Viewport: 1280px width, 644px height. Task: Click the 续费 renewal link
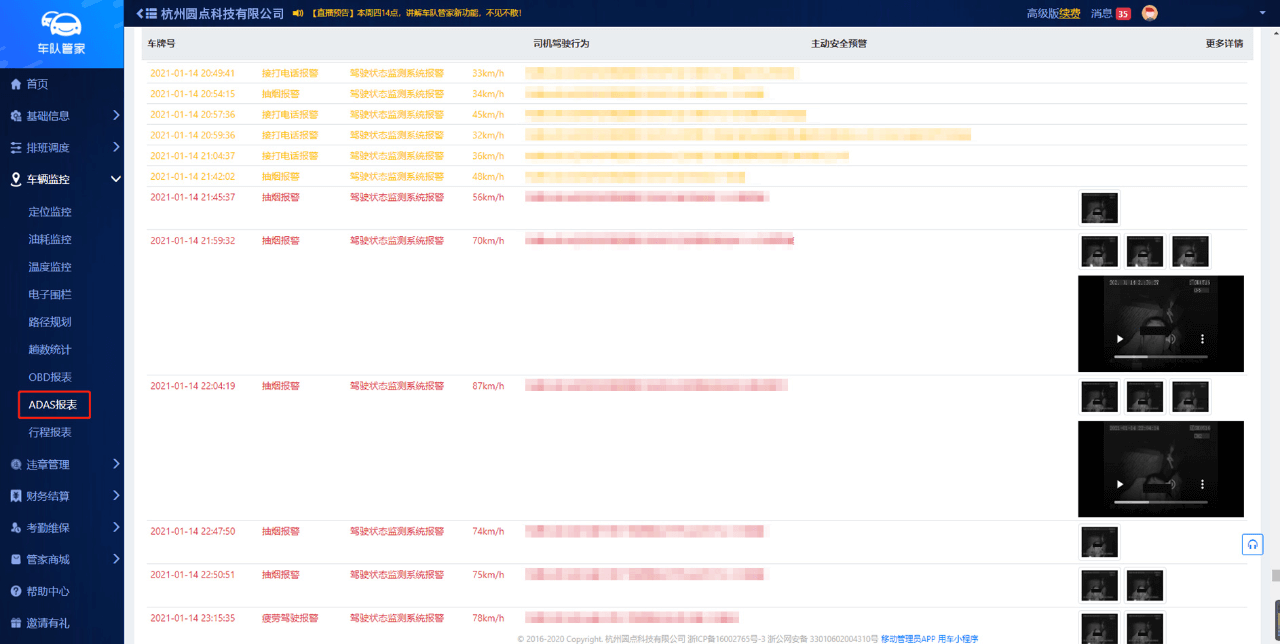point(1070,14)
